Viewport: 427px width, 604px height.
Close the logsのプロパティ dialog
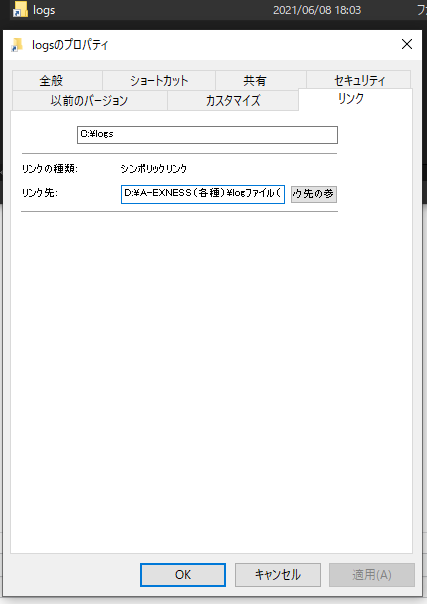pyautogui.click(x=407, y=44)
